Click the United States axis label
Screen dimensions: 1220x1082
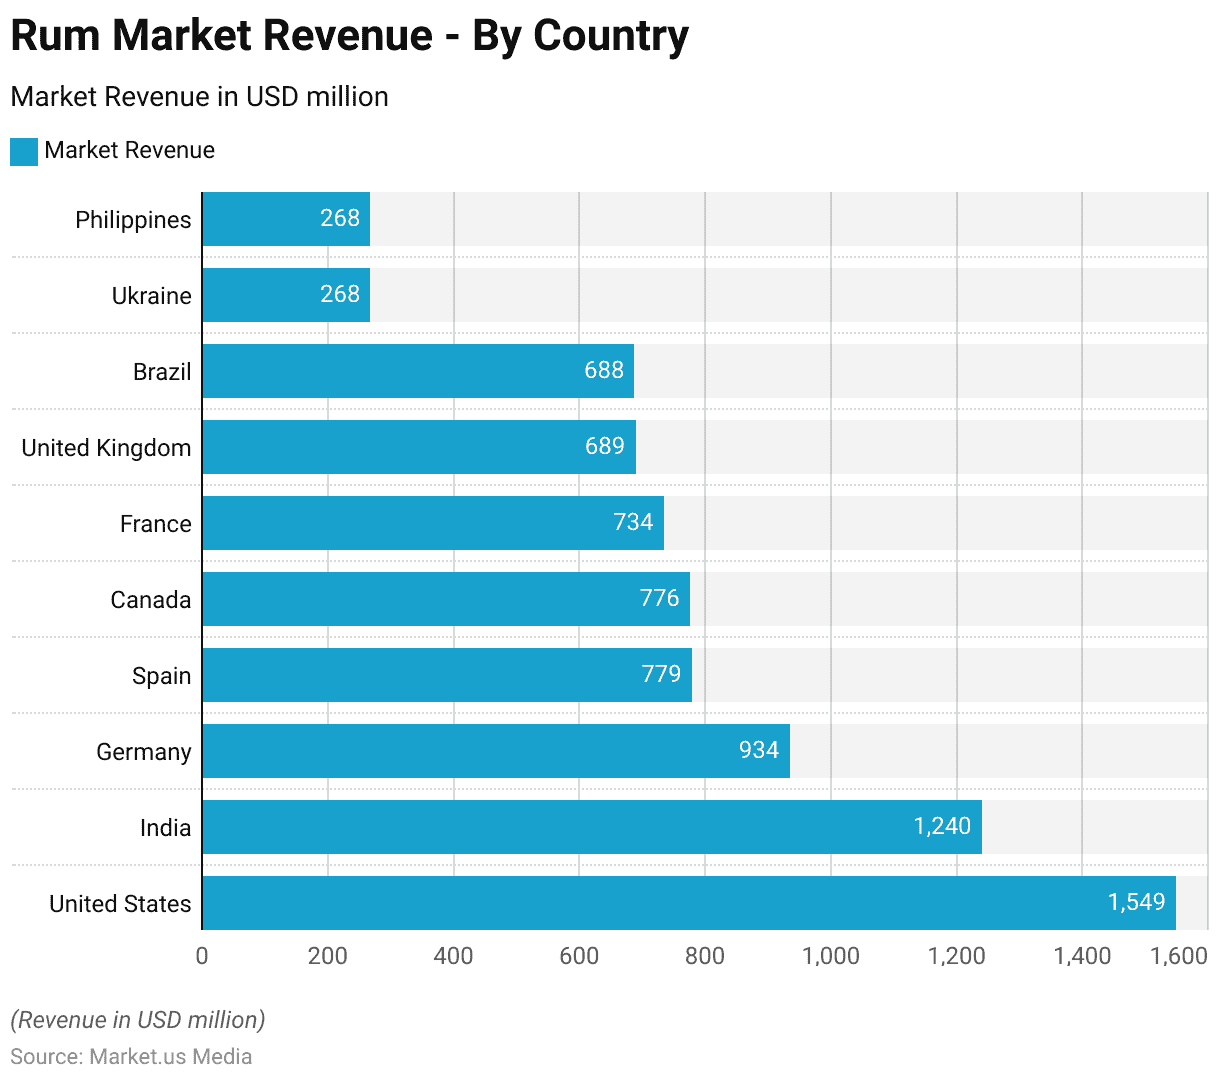click(120, 904)
